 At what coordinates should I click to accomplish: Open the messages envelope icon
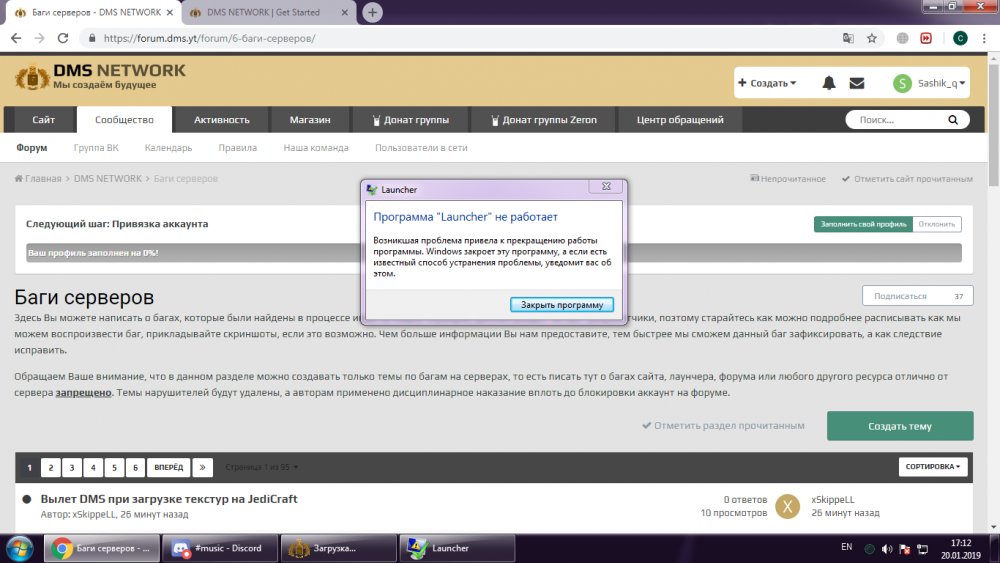click(856, 83)
